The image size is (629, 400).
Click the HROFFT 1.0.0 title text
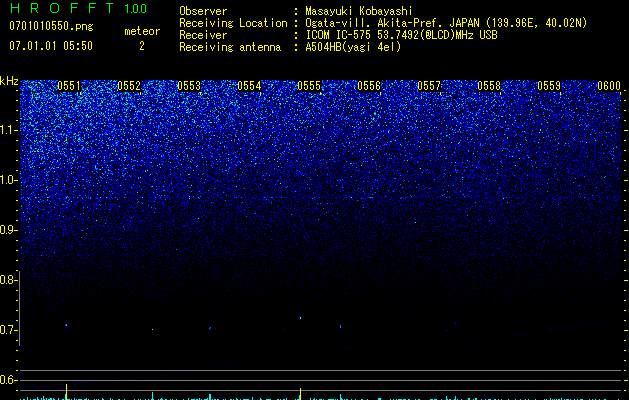(78, 8)
